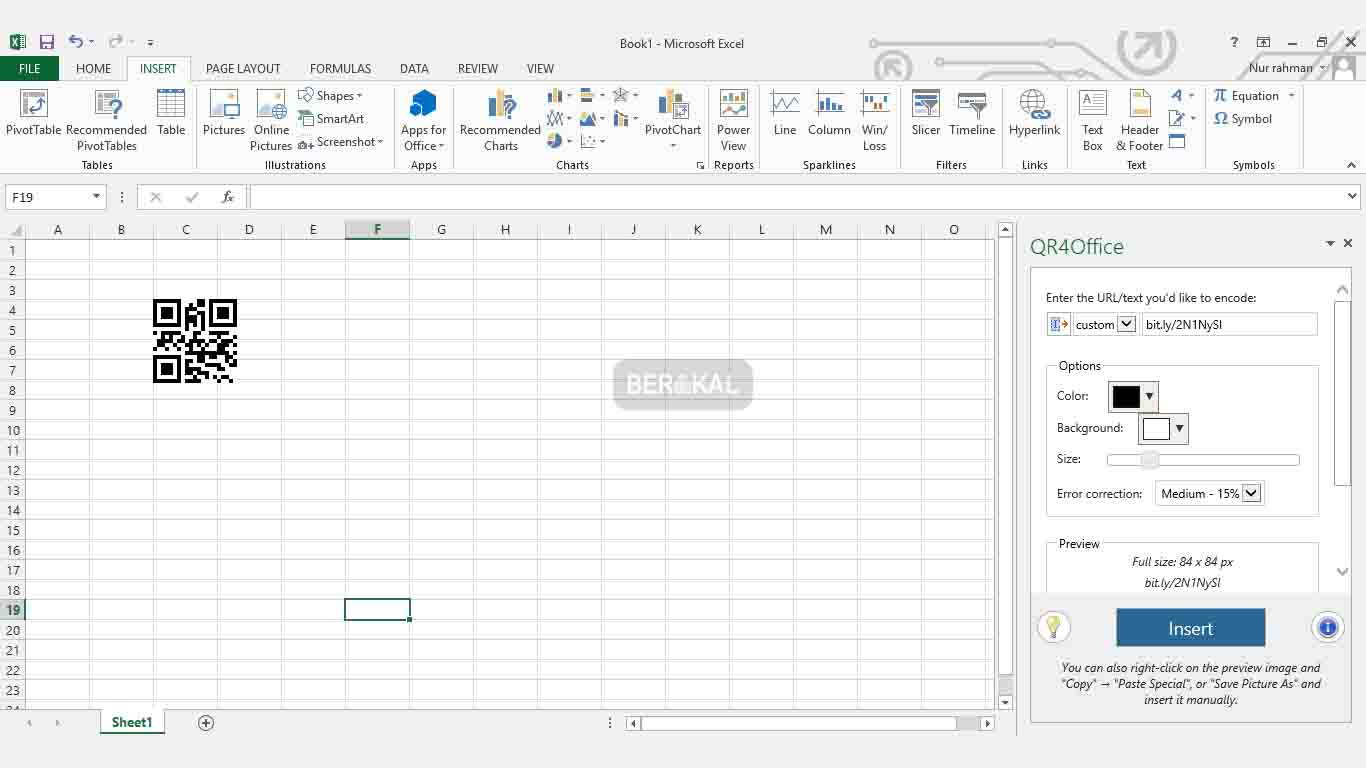Click the QR code Size slider

1203,460
